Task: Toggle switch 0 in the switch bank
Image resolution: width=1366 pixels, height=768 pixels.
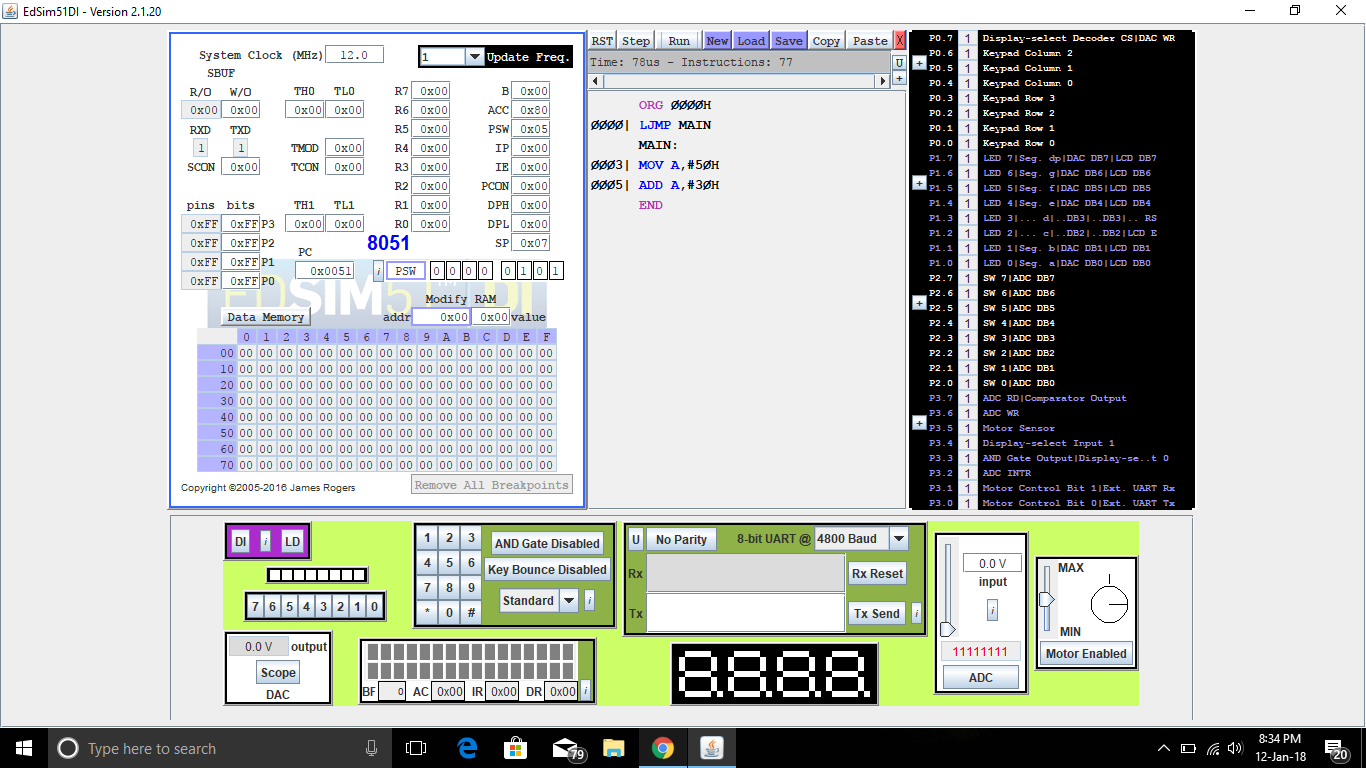Action: (373, 606)
